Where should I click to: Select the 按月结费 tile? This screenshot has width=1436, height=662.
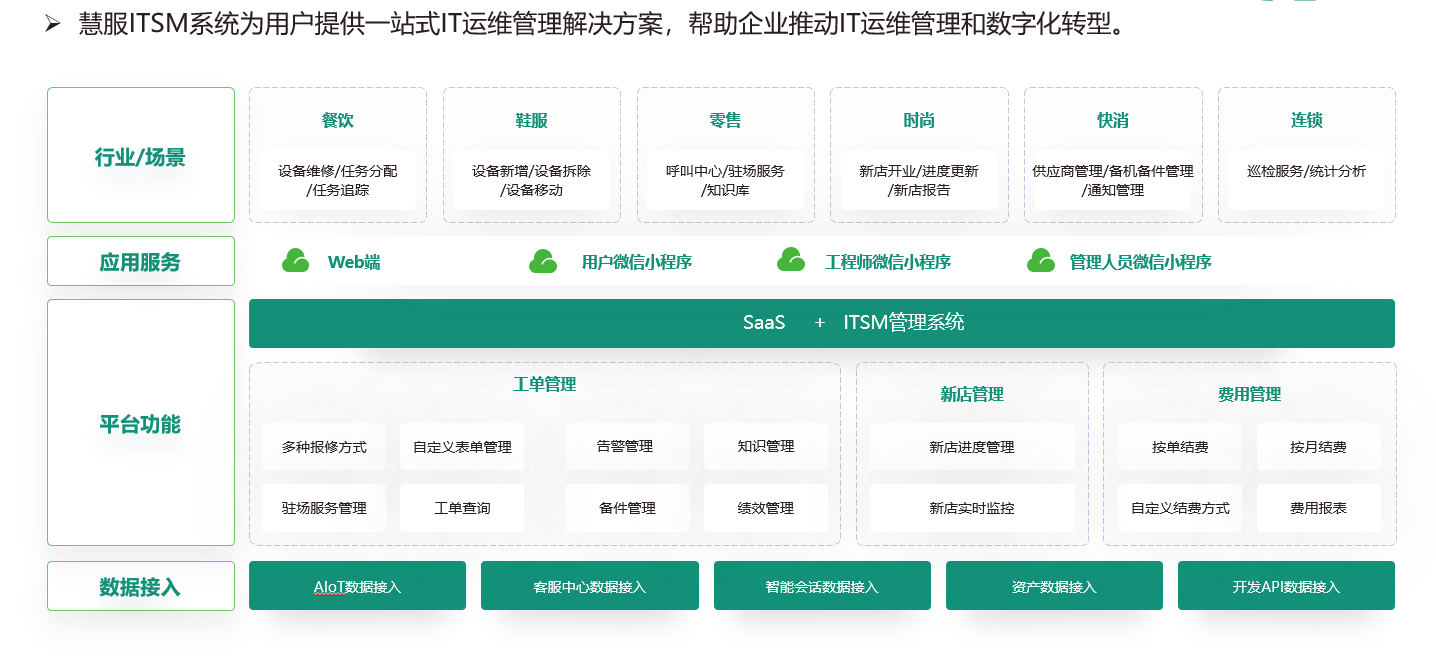pyautogui.click(x=1317, y=447)
